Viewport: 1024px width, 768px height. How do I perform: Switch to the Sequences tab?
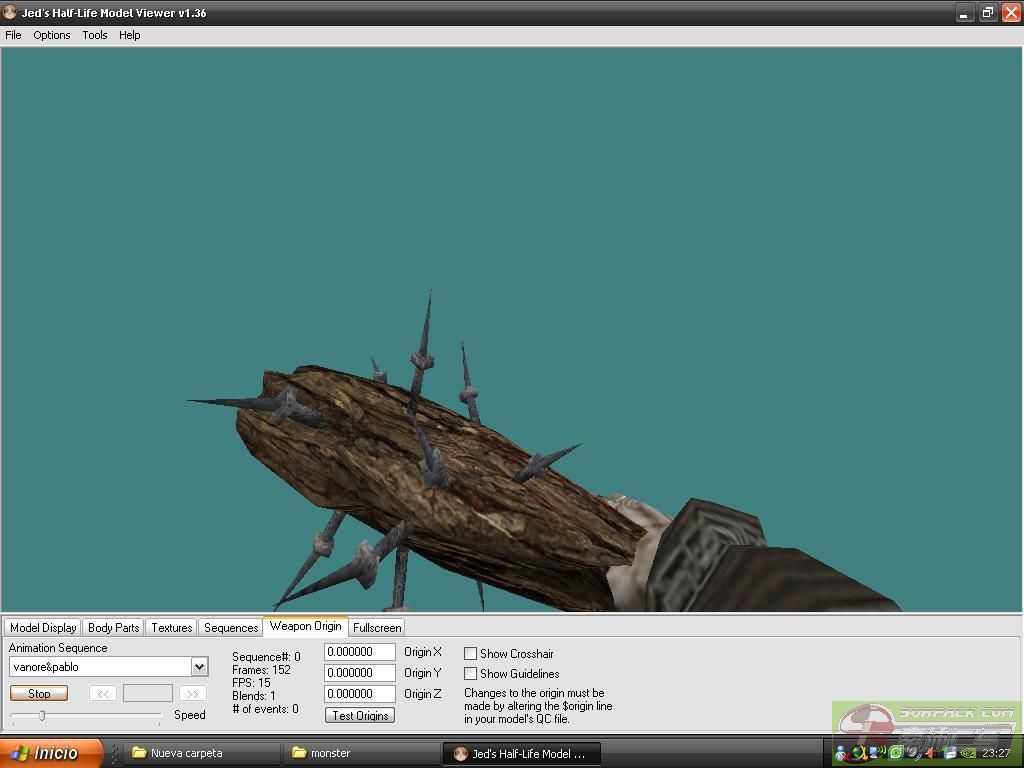click(x=231, y=628)
